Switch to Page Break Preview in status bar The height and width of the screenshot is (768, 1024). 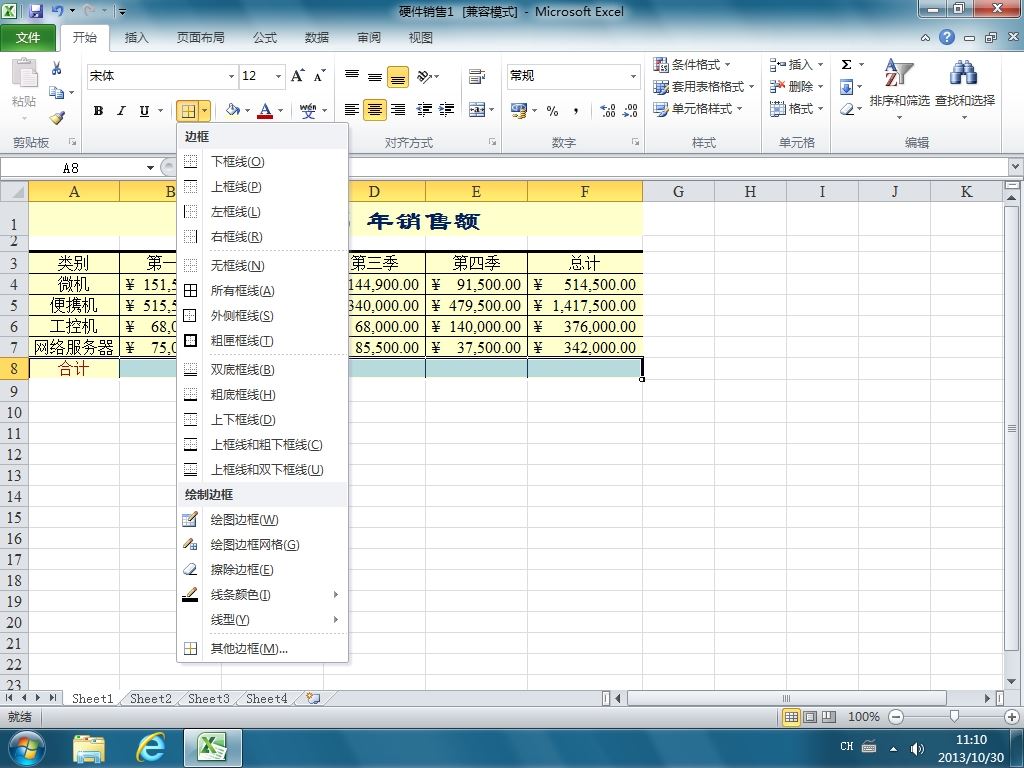(x=829, y=716)
